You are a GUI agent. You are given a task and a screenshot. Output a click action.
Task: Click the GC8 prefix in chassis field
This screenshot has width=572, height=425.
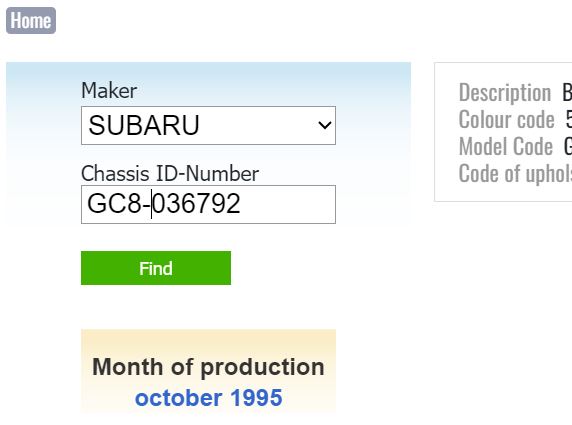(x=114, y=204)
